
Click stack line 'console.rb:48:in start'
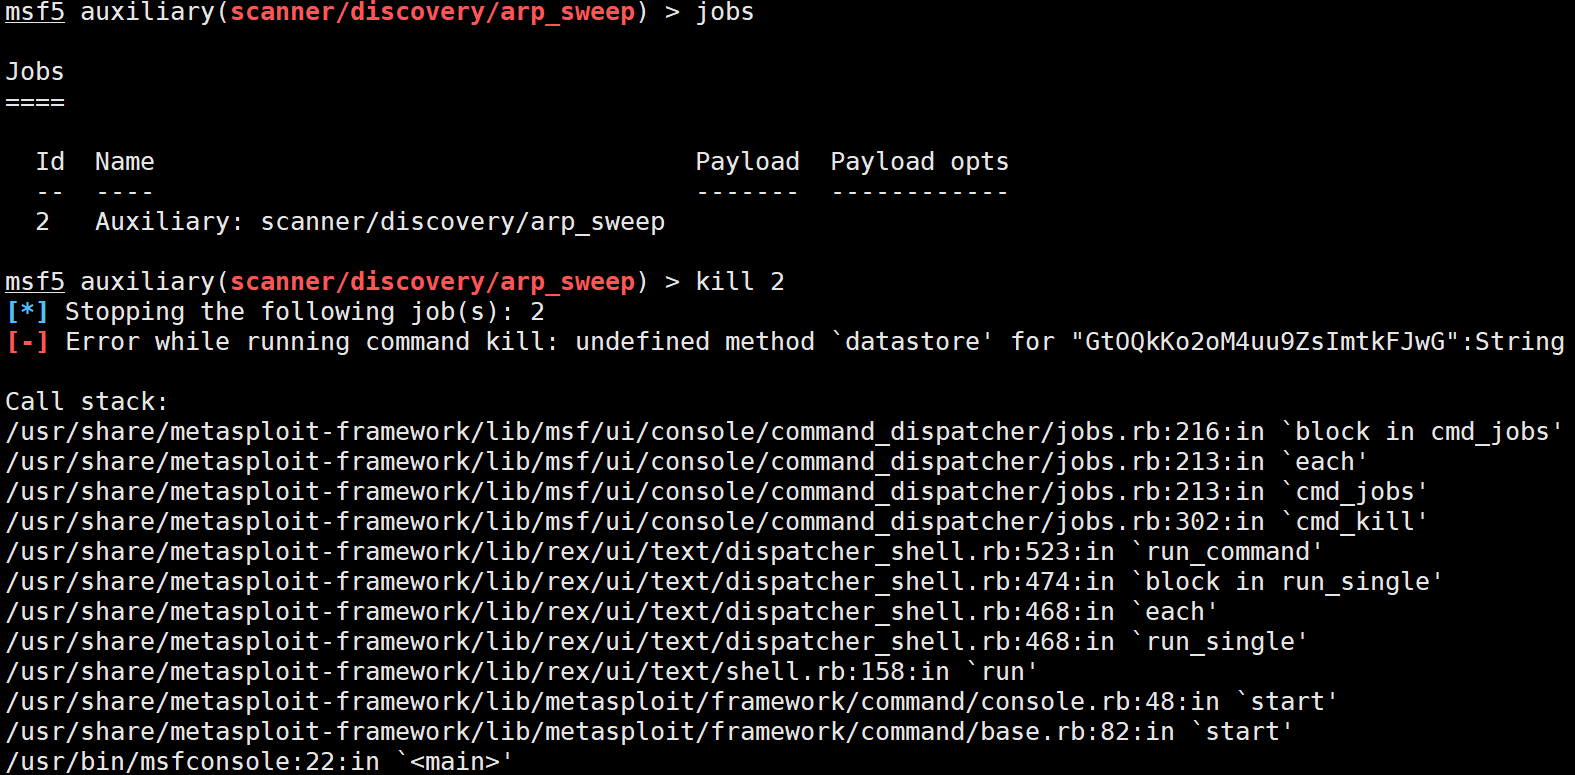coord(671,702)
